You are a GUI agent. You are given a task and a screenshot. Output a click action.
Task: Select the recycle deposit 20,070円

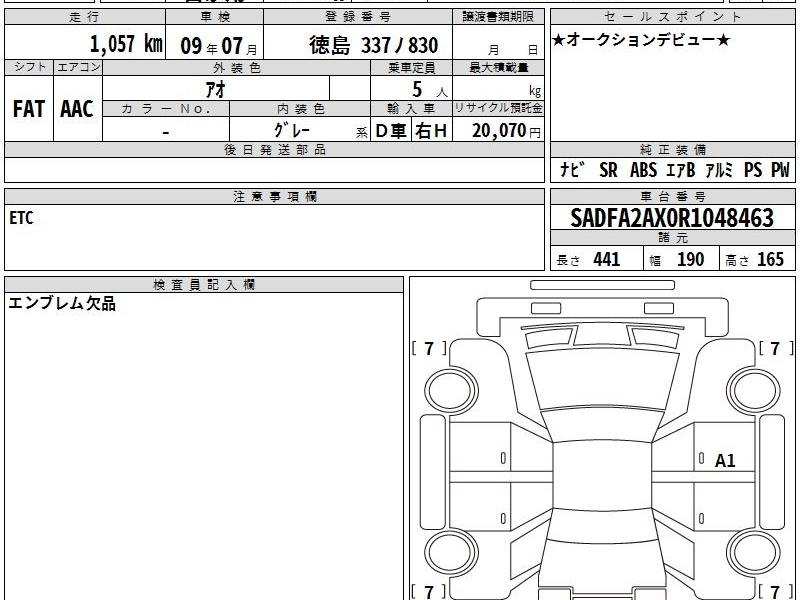click(x=506, y=131)
